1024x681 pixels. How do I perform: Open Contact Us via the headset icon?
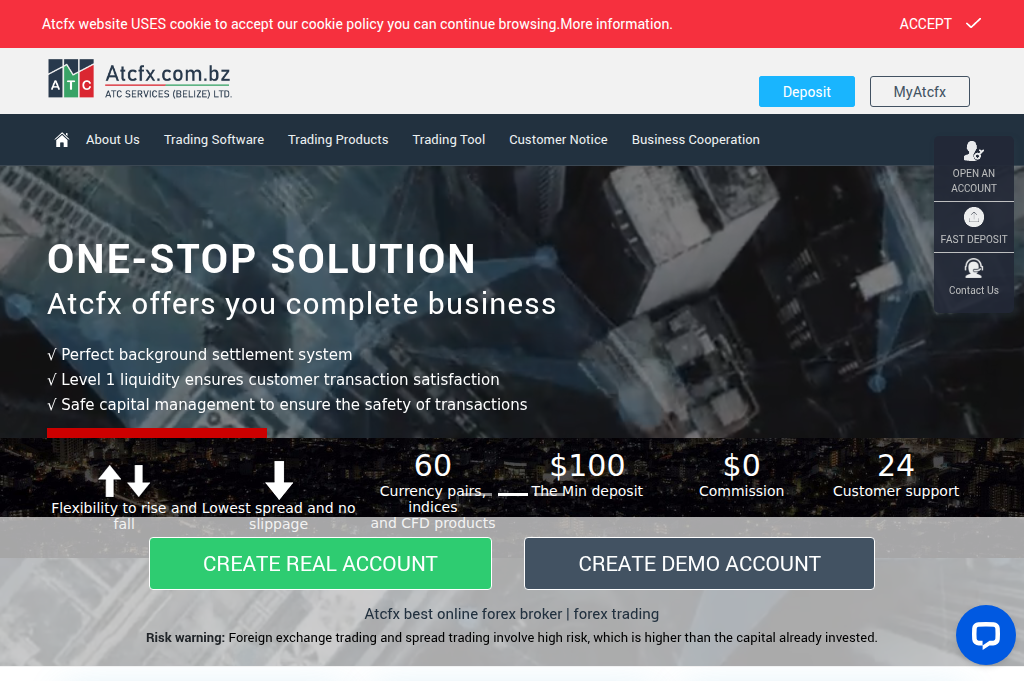[973, 268]
